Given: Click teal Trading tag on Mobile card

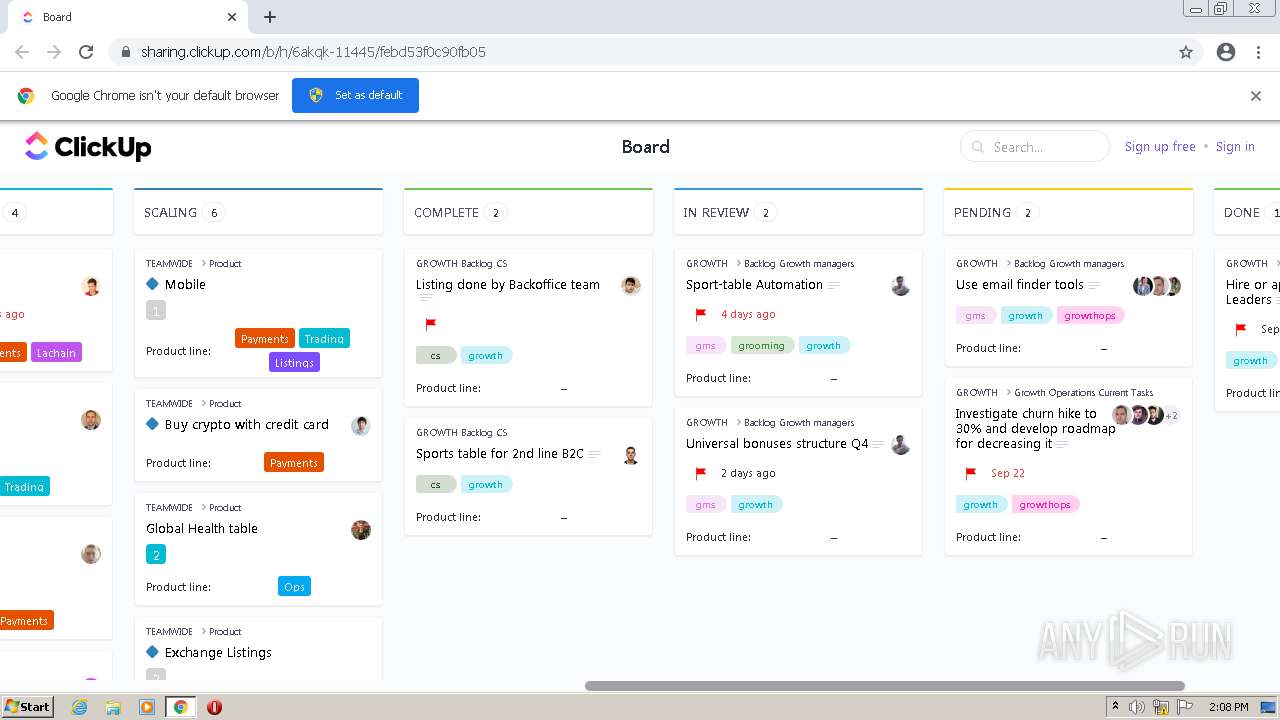Looking at the screenshot, I should (324, 338).
